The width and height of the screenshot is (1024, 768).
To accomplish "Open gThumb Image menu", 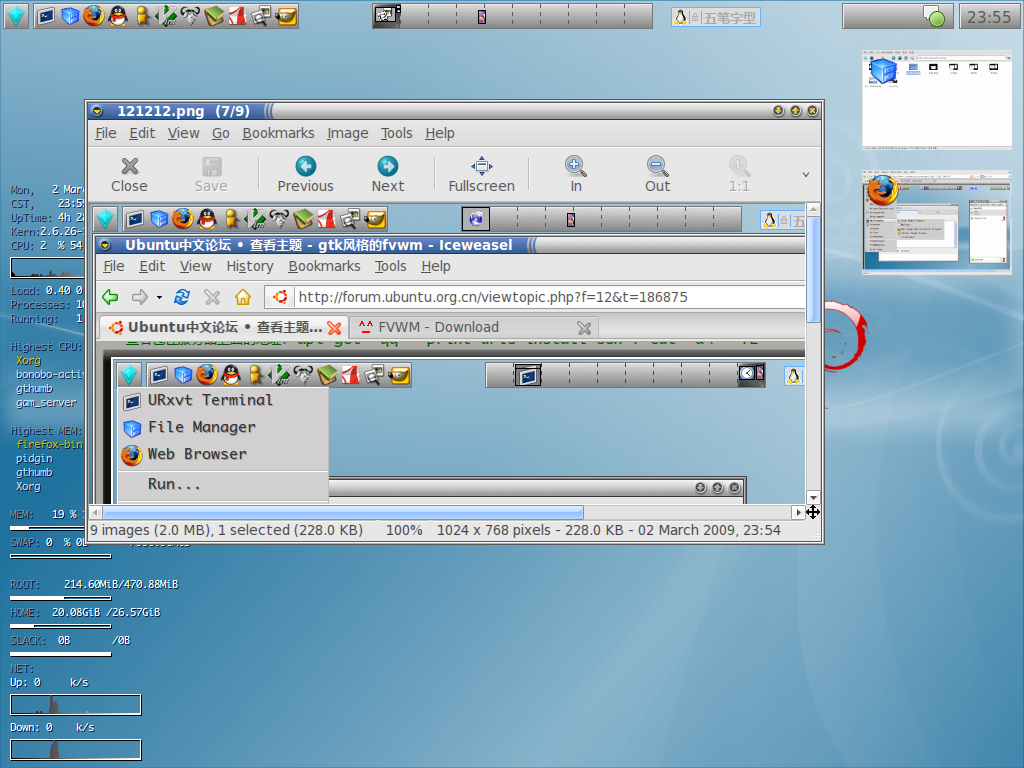I will pos(347,133).
